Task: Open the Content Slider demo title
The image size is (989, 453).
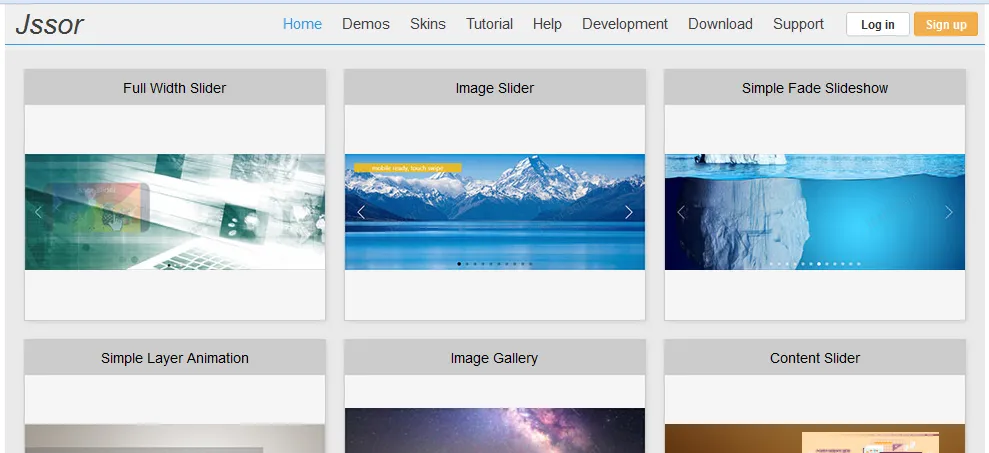Action: point(815,358)
